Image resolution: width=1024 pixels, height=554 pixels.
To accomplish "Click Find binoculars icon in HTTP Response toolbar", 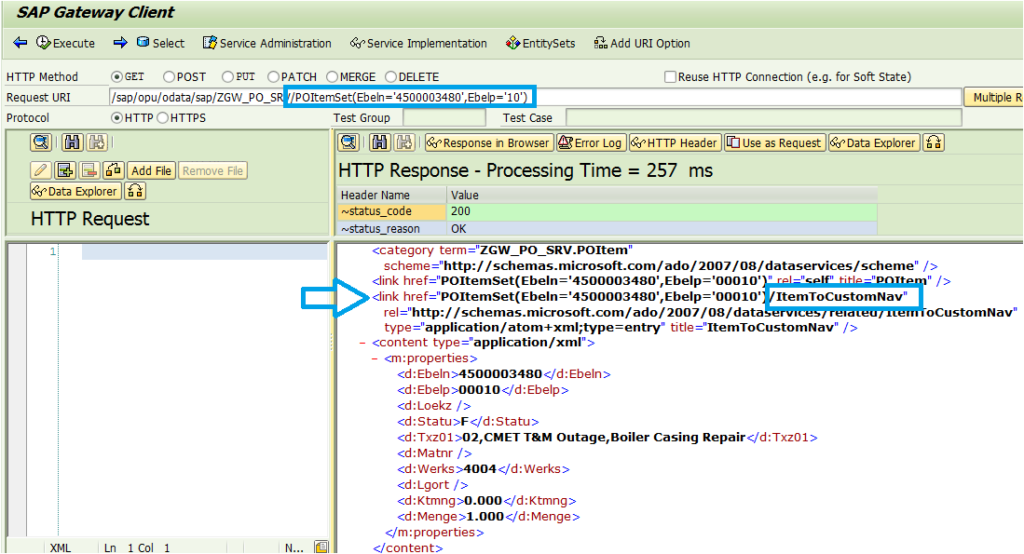I will point(380,142).
